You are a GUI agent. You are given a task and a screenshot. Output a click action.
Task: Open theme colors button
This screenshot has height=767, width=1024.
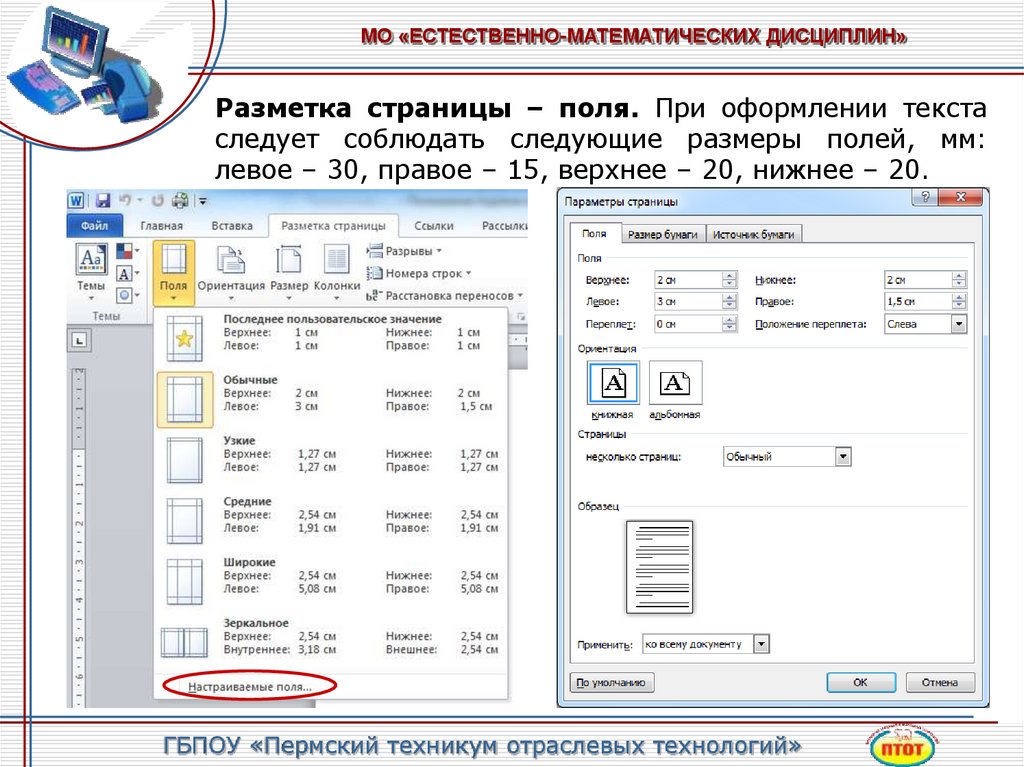click(127, 252)
